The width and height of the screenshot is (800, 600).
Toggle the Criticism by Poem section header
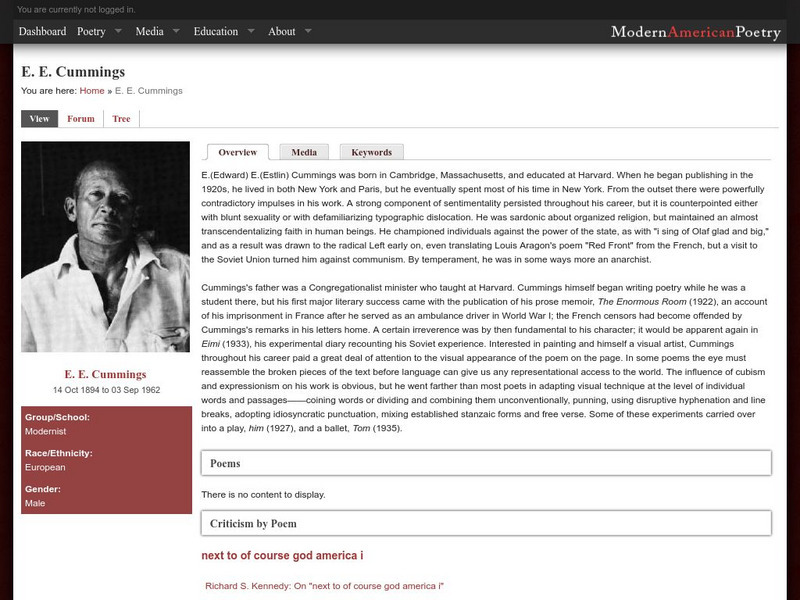(x=486, y=523)
